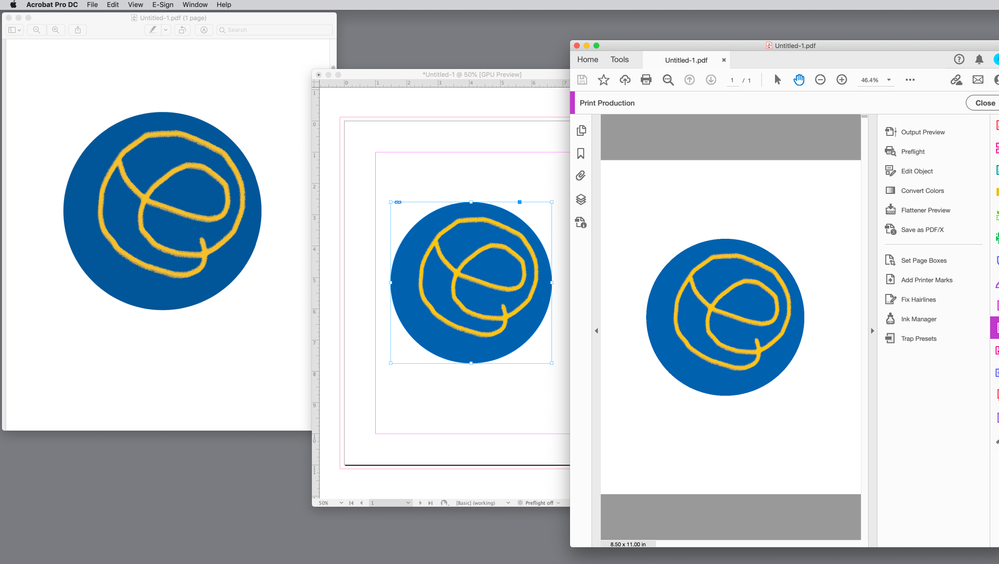Open the Window menu
This screenshot has width=999, height=564.
pyautogui.click(x=195, y=4)
